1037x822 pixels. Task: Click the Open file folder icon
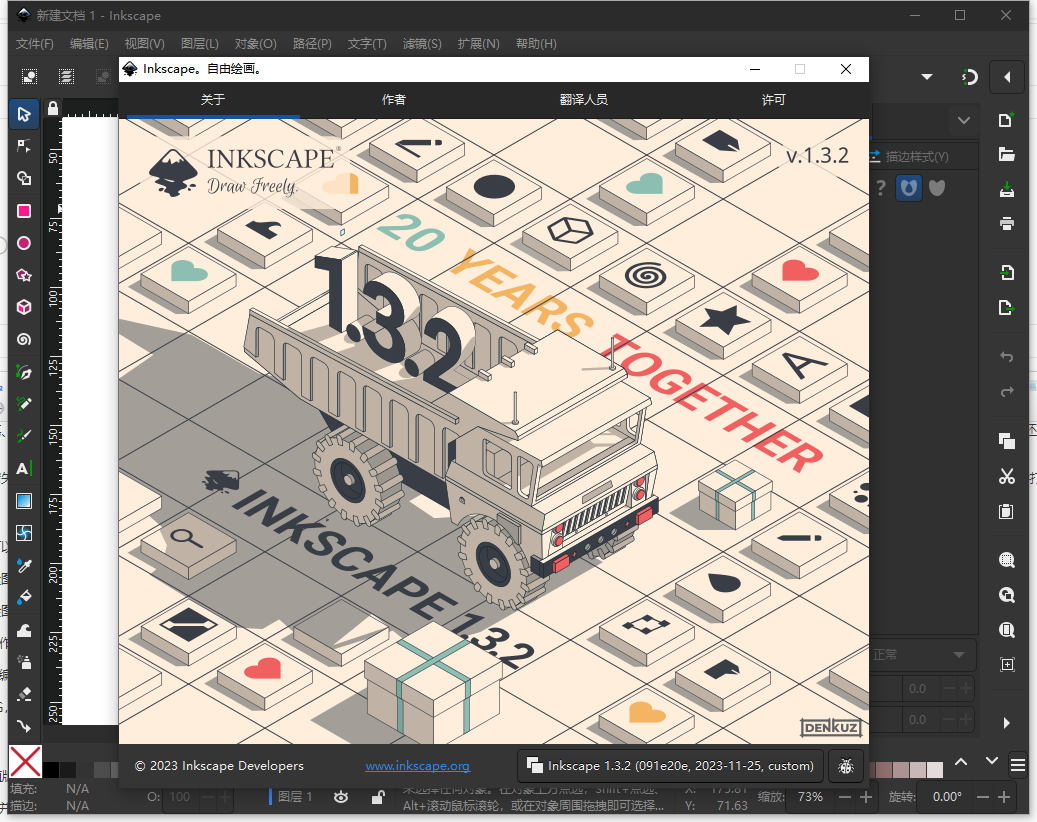point(1007,155)
